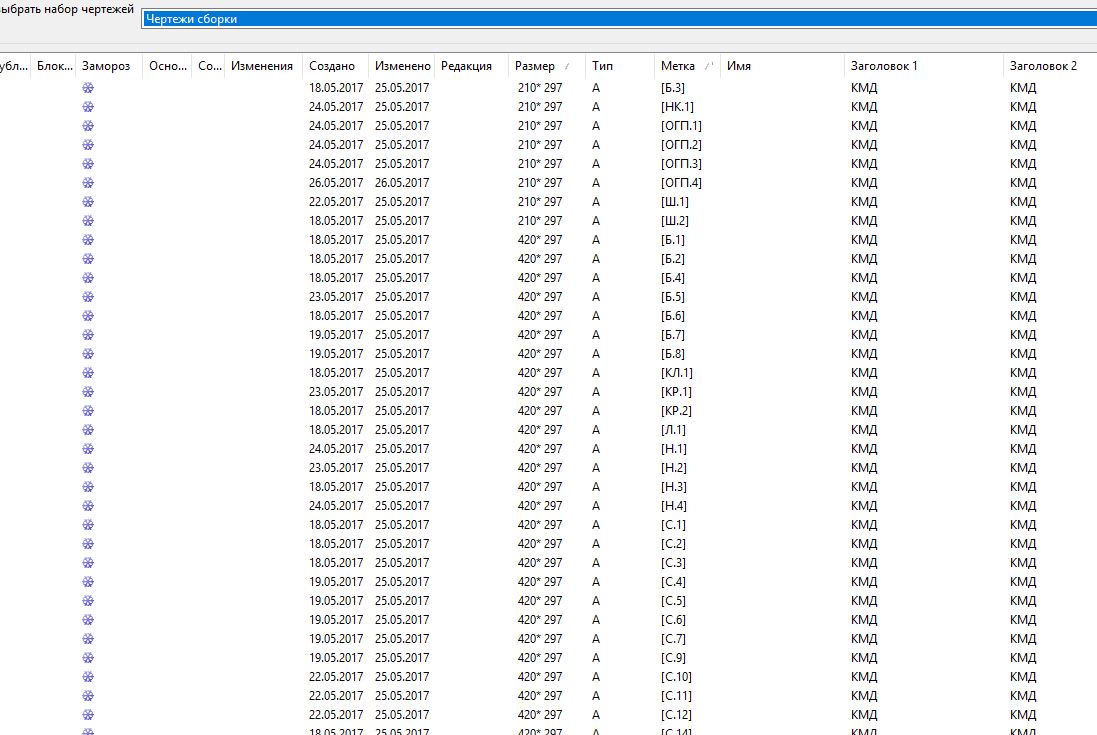Click the freeze icon in the [С.1] row

pyautogui.click(x=88, y=525)
